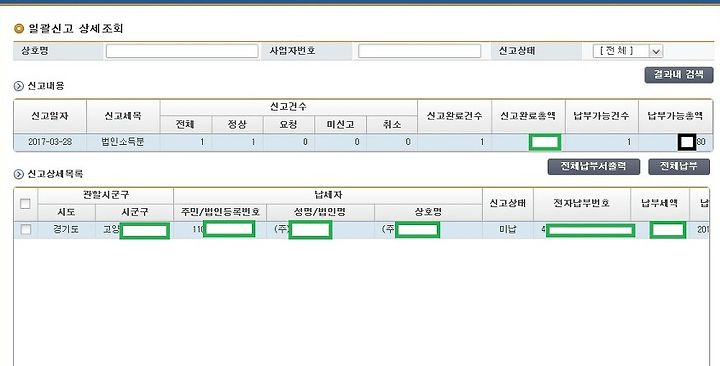Click the 신고상세목록 section arrow icon

click(x=19, y=174)
